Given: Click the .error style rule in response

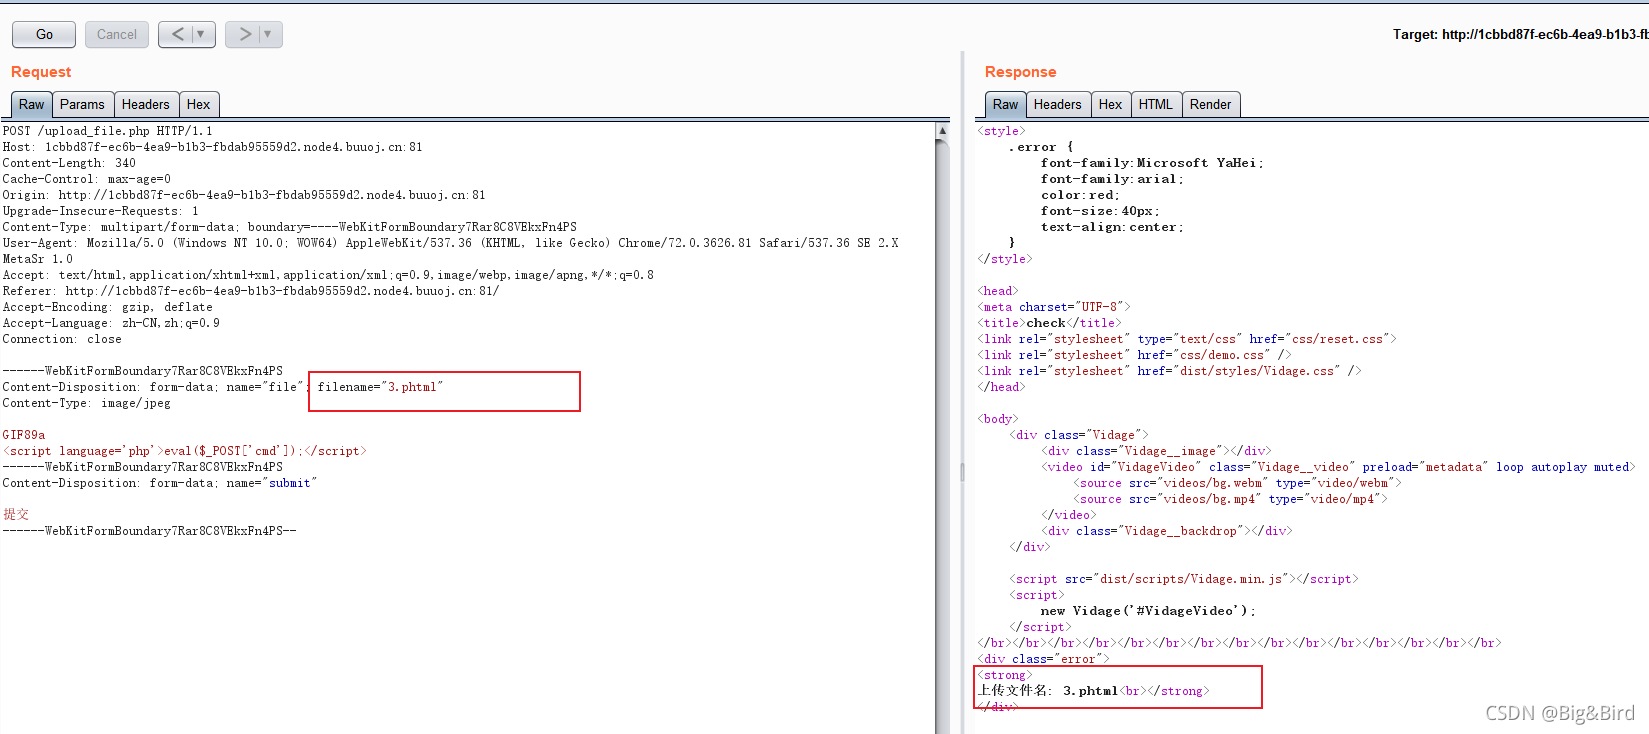Looking at the screenshot, I should point(1041,147).
